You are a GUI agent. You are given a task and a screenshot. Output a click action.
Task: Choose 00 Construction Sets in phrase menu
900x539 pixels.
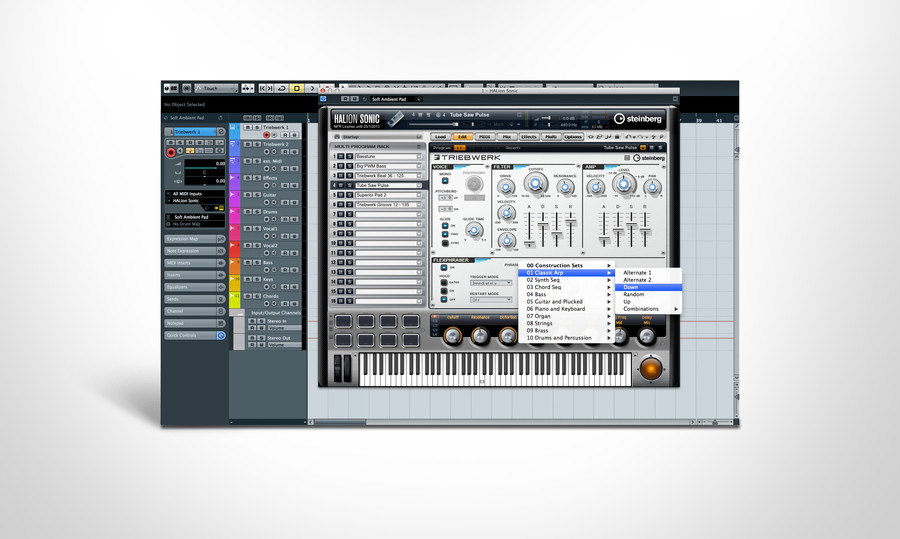click(x=567, y=265)
